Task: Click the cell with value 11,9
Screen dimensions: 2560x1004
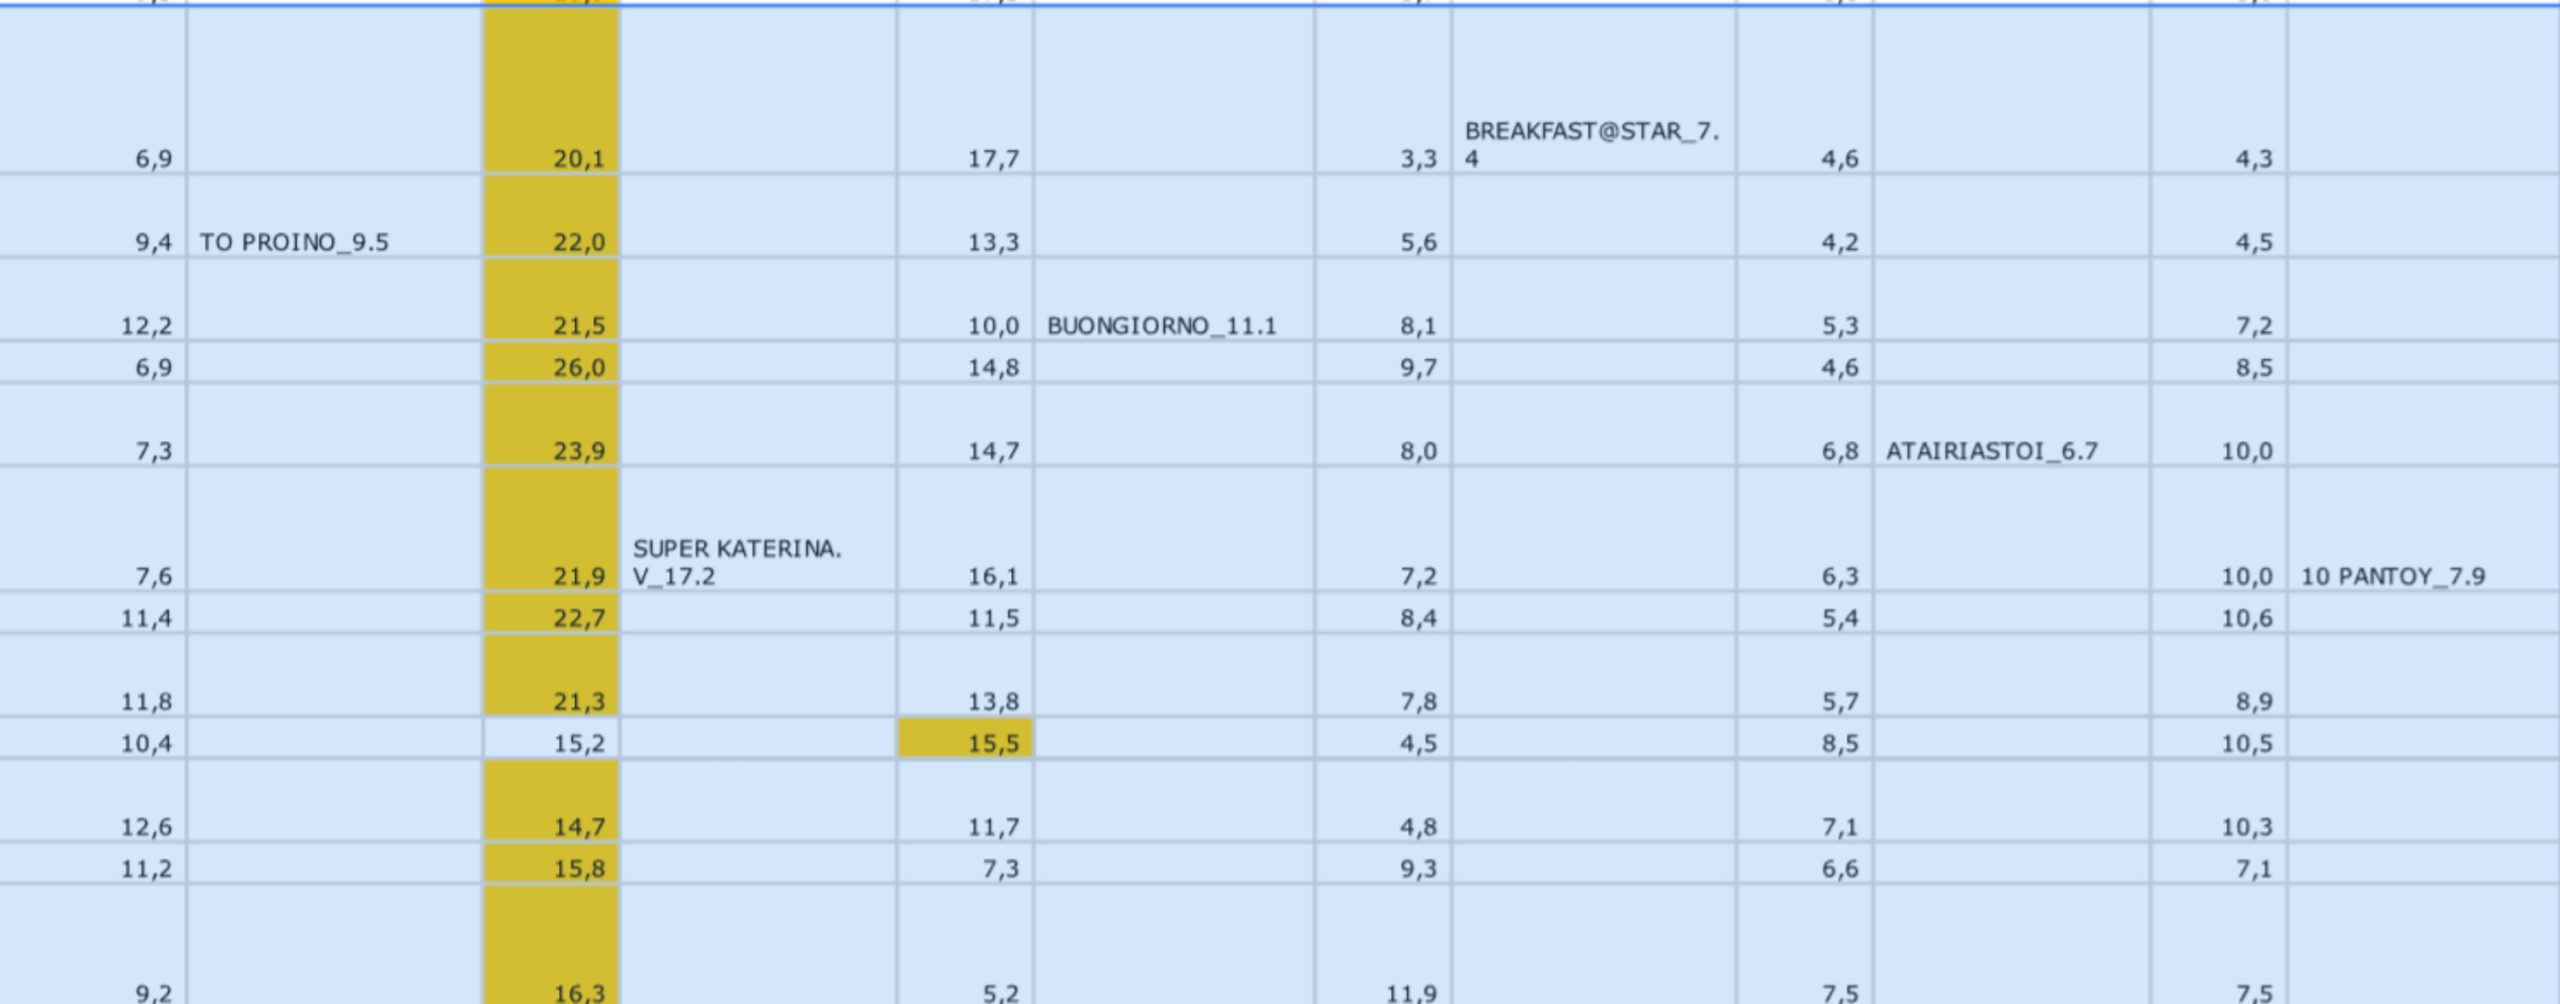Action: tap(1383, 946)
